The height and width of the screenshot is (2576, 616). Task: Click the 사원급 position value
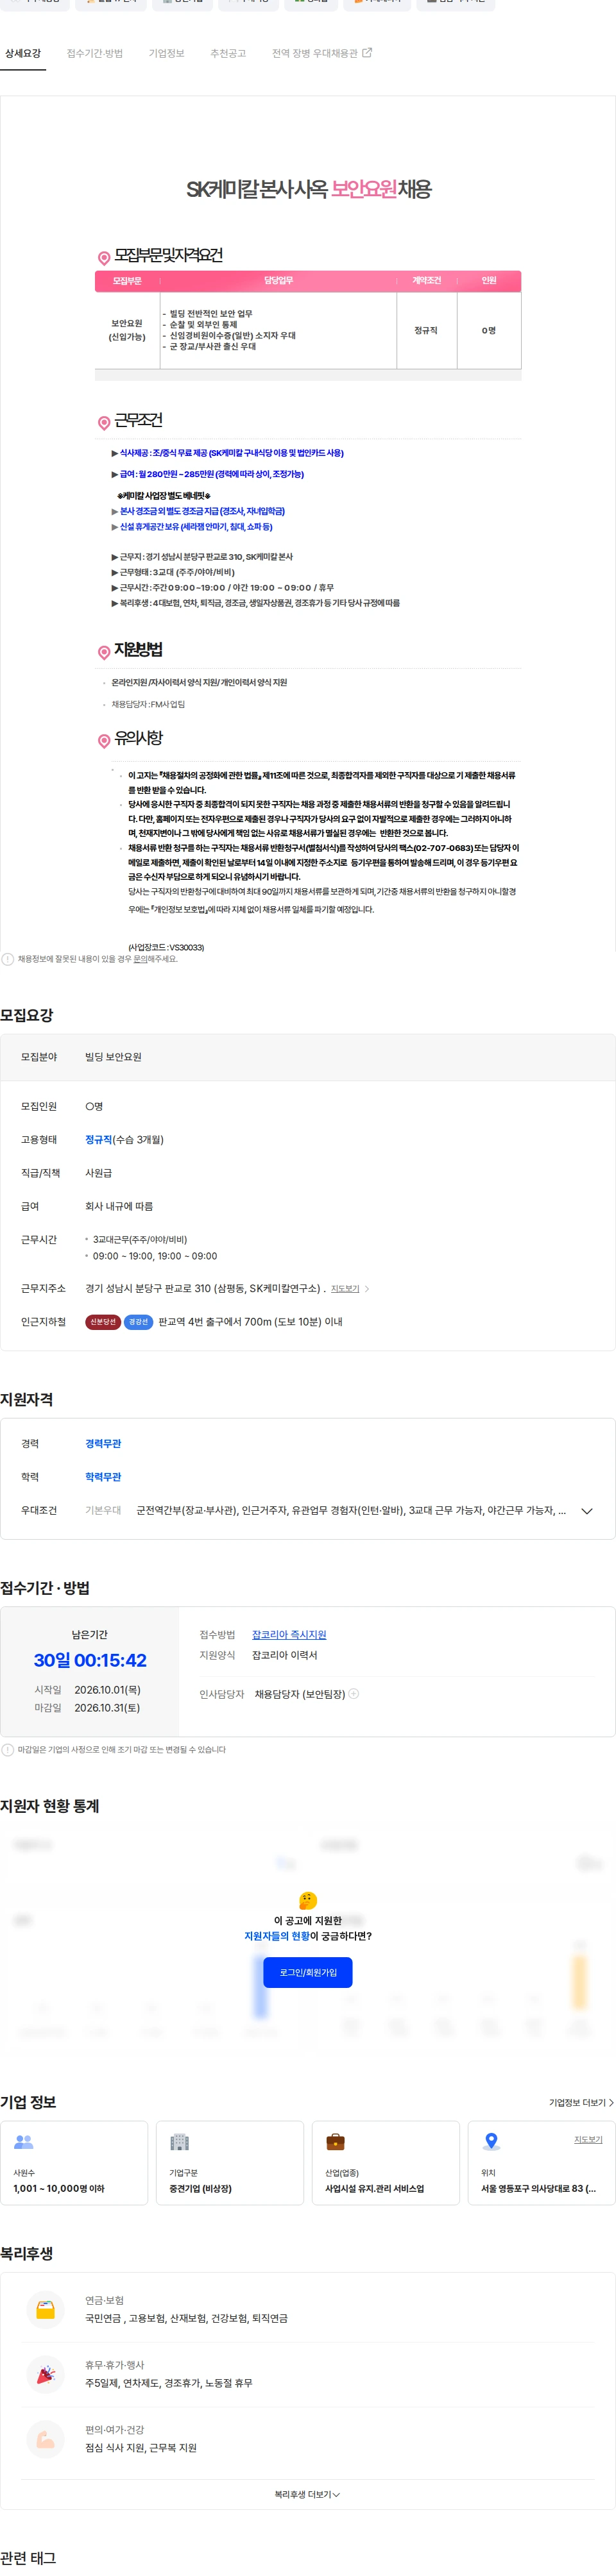click(99, 1173)
